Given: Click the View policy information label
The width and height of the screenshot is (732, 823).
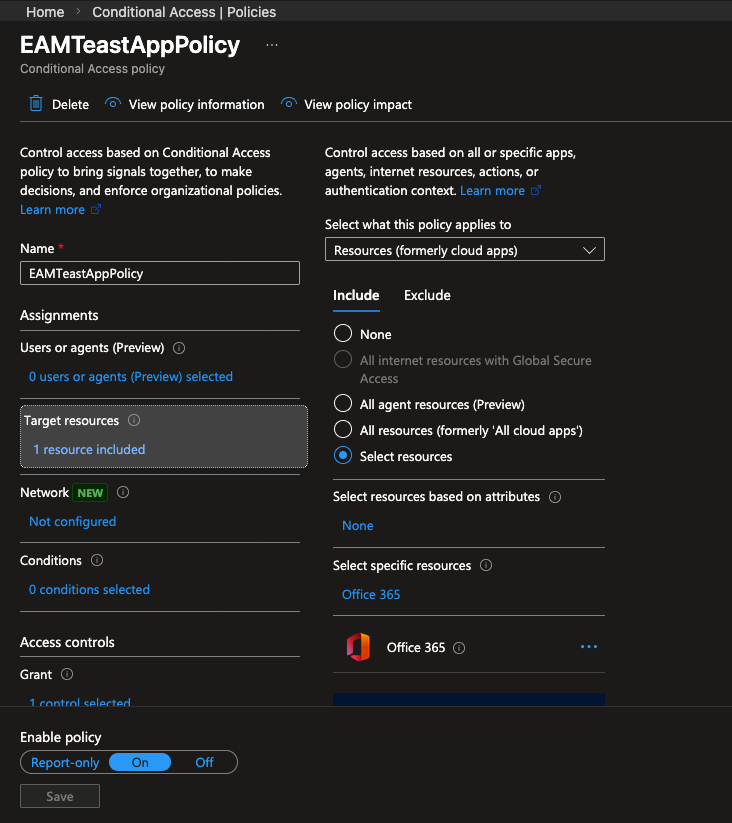Looking at the screenshot, I should pyautogui.click(x=197, y=104).
